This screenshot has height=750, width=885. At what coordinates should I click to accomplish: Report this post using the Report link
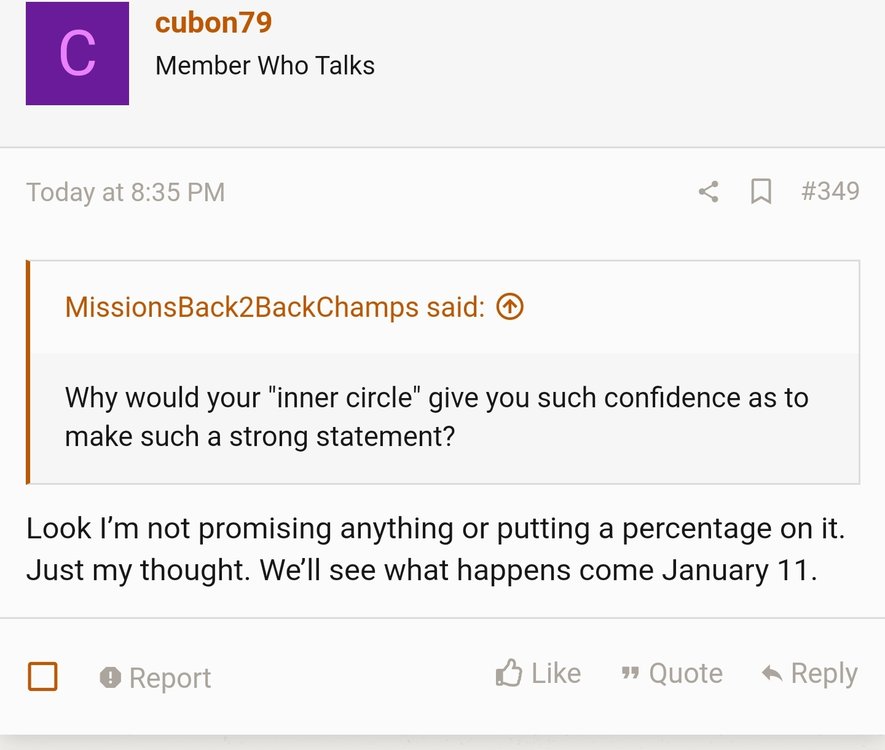(x=170, y=678)
